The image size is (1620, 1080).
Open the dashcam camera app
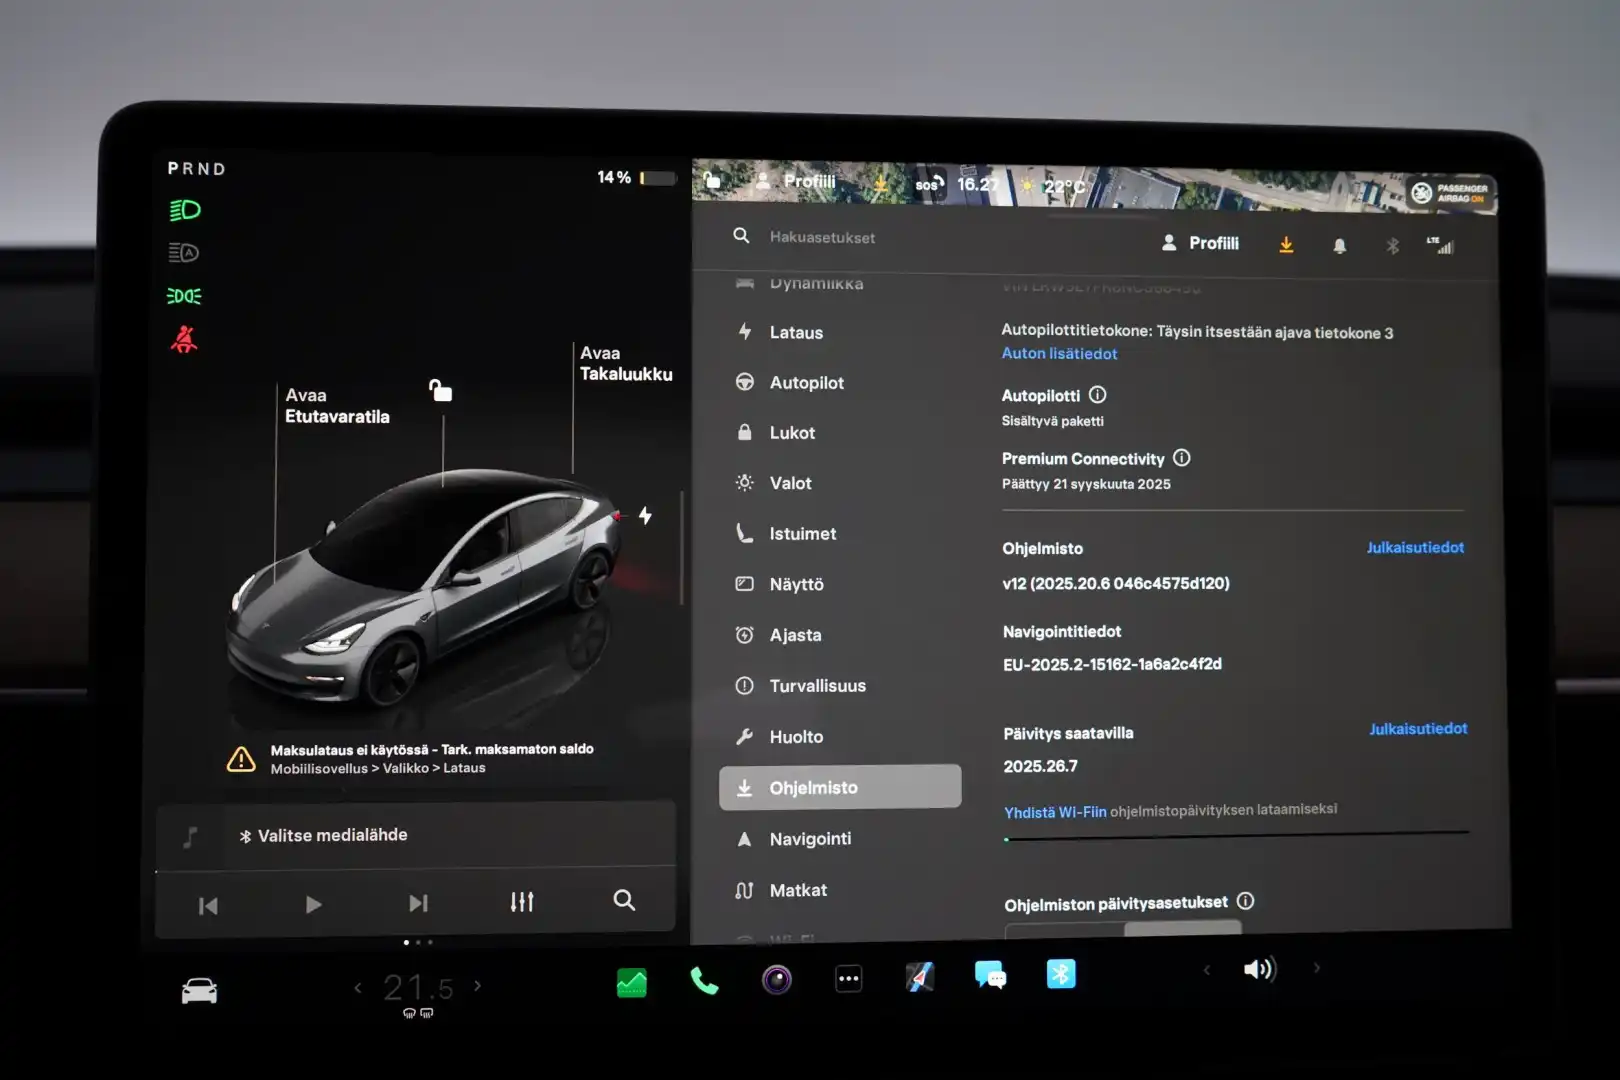click(777, 979)
